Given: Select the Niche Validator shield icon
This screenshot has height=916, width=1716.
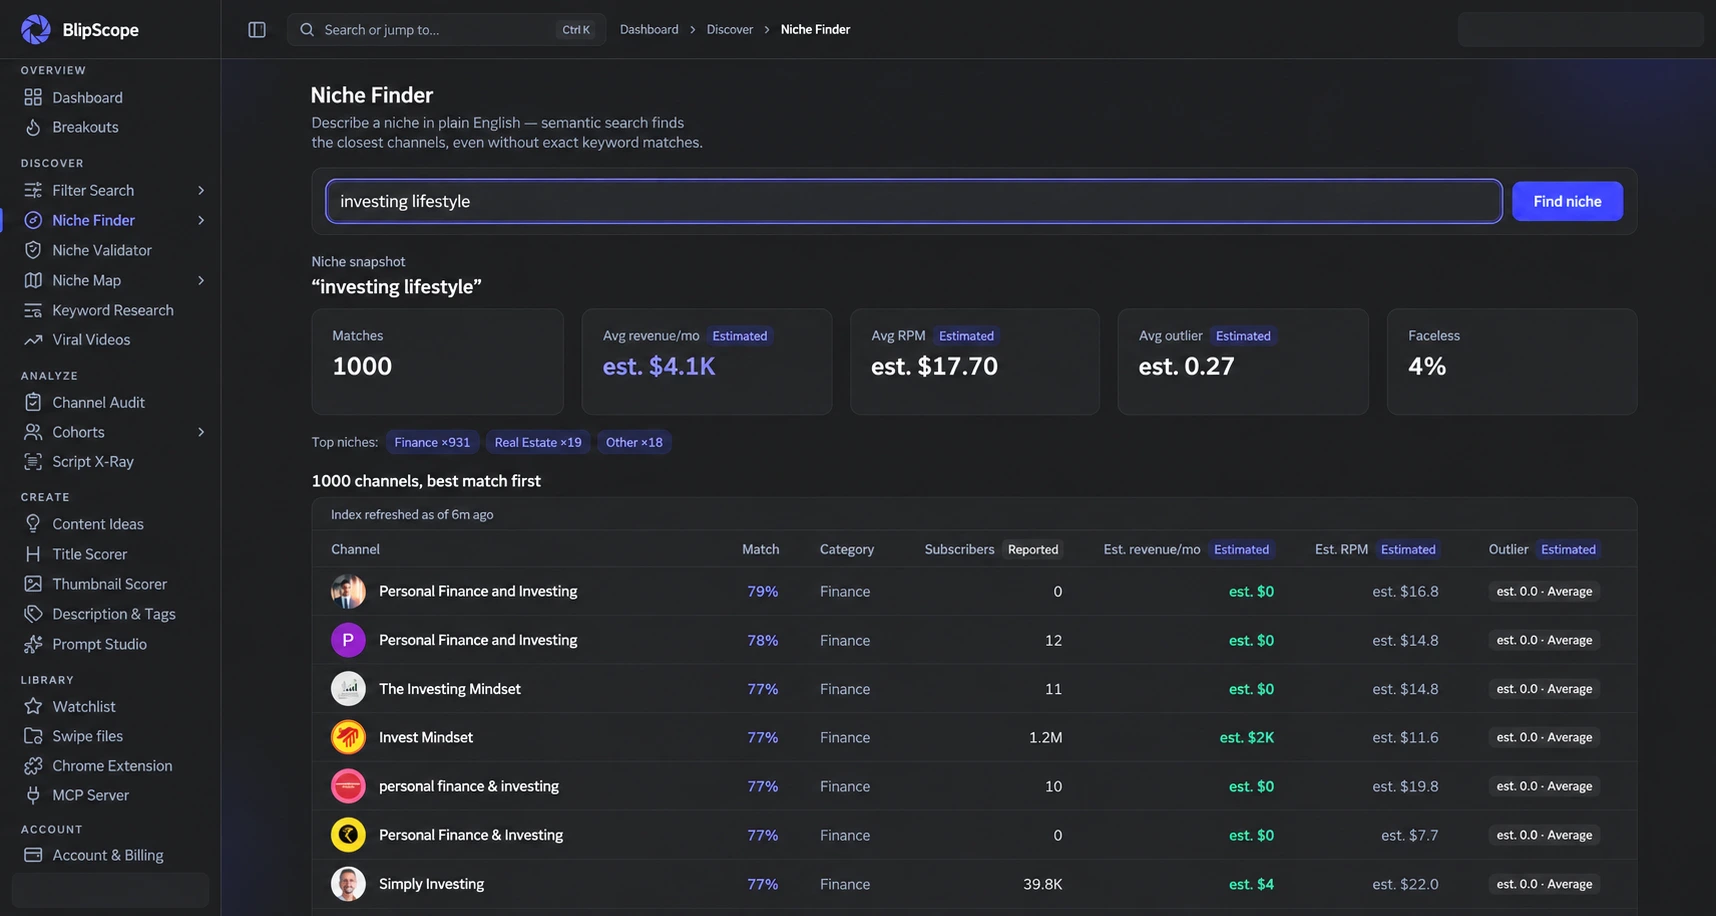Looking at the screenshot, I should tap(33, 250).
